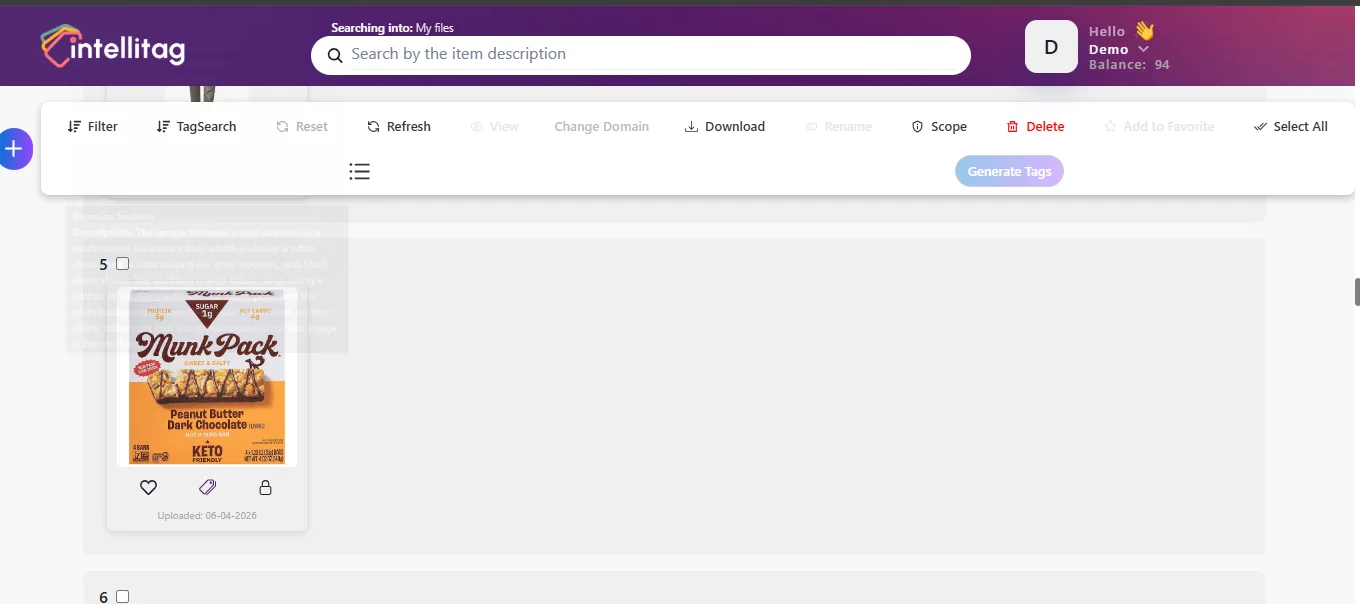Choose Select All
The width and height of the screenshot is (1360, 604).
(1291, 127)
